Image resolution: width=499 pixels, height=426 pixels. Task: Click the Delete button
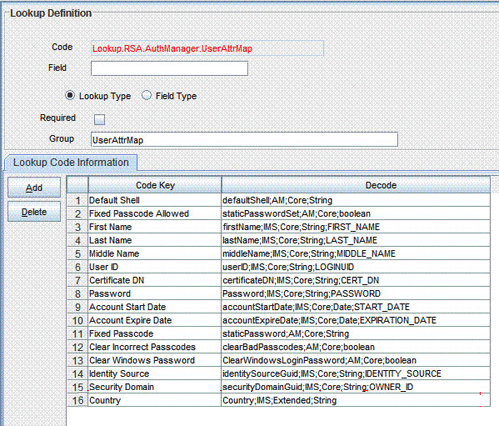[34, 212]
